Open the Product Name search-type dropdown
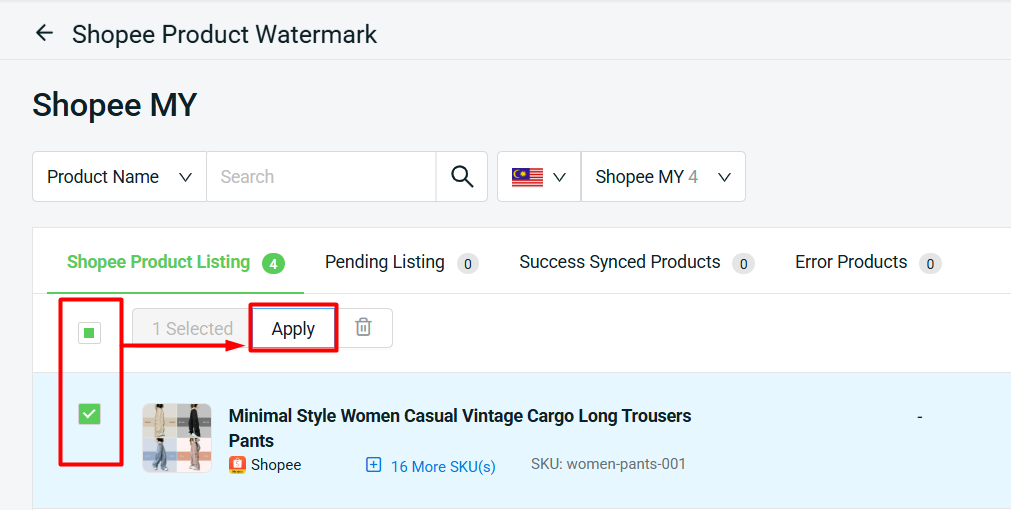Viewport: 1011px width, 510px height. pyautogui.click(x=119, y=177)
